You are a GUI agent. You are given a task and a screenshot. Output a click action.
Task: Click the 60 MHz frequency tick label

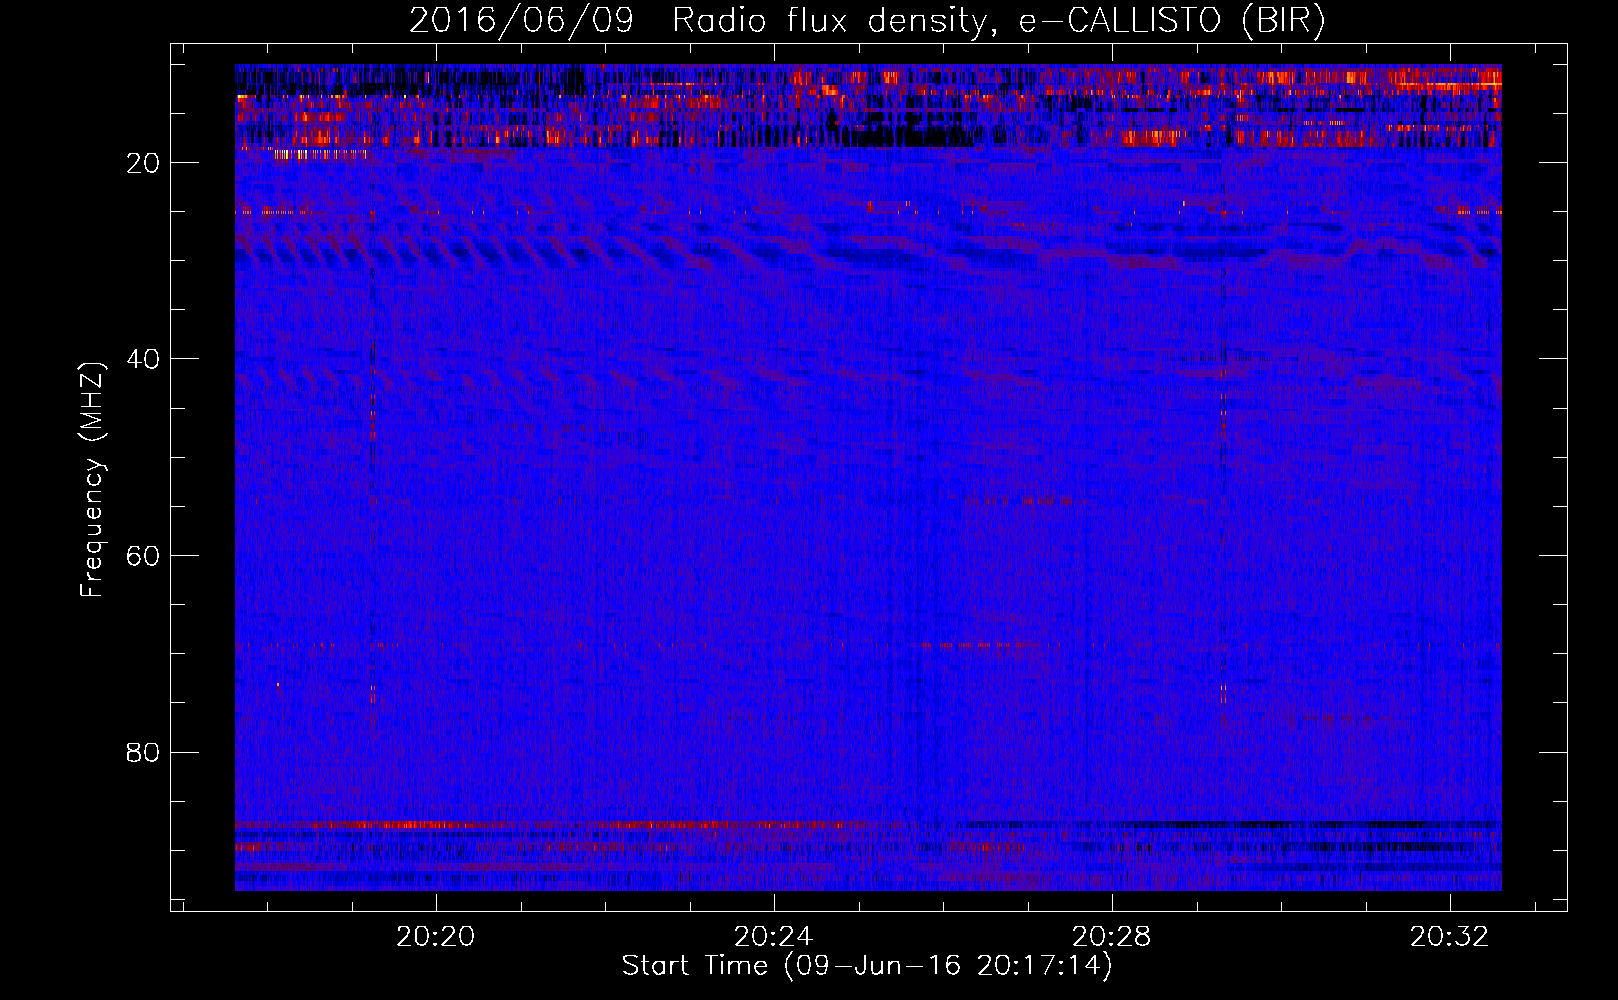click(x=144, y=556)
